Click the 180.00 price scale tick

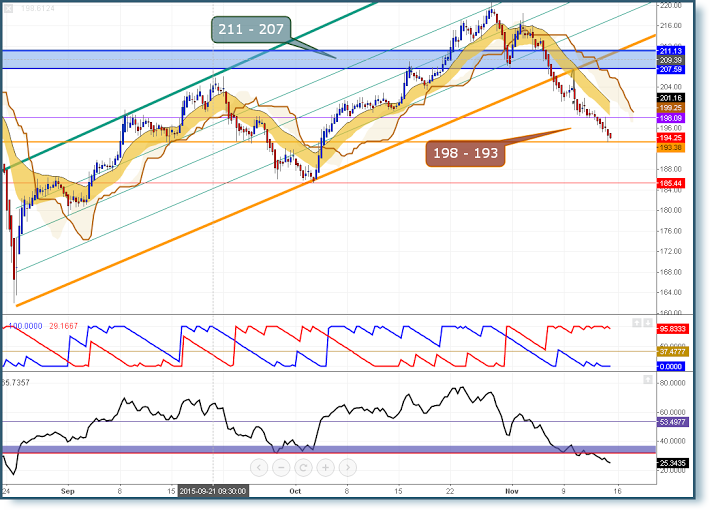671,210
